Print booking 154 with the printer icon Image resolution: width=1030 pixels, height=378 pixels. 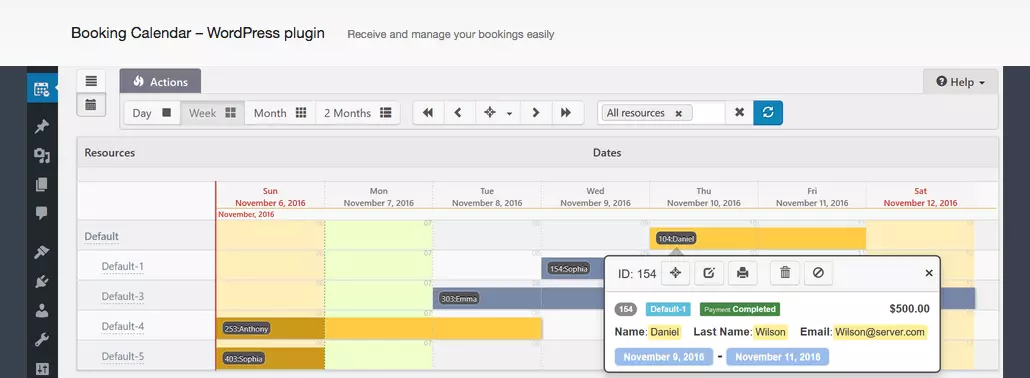click(743, 273)
